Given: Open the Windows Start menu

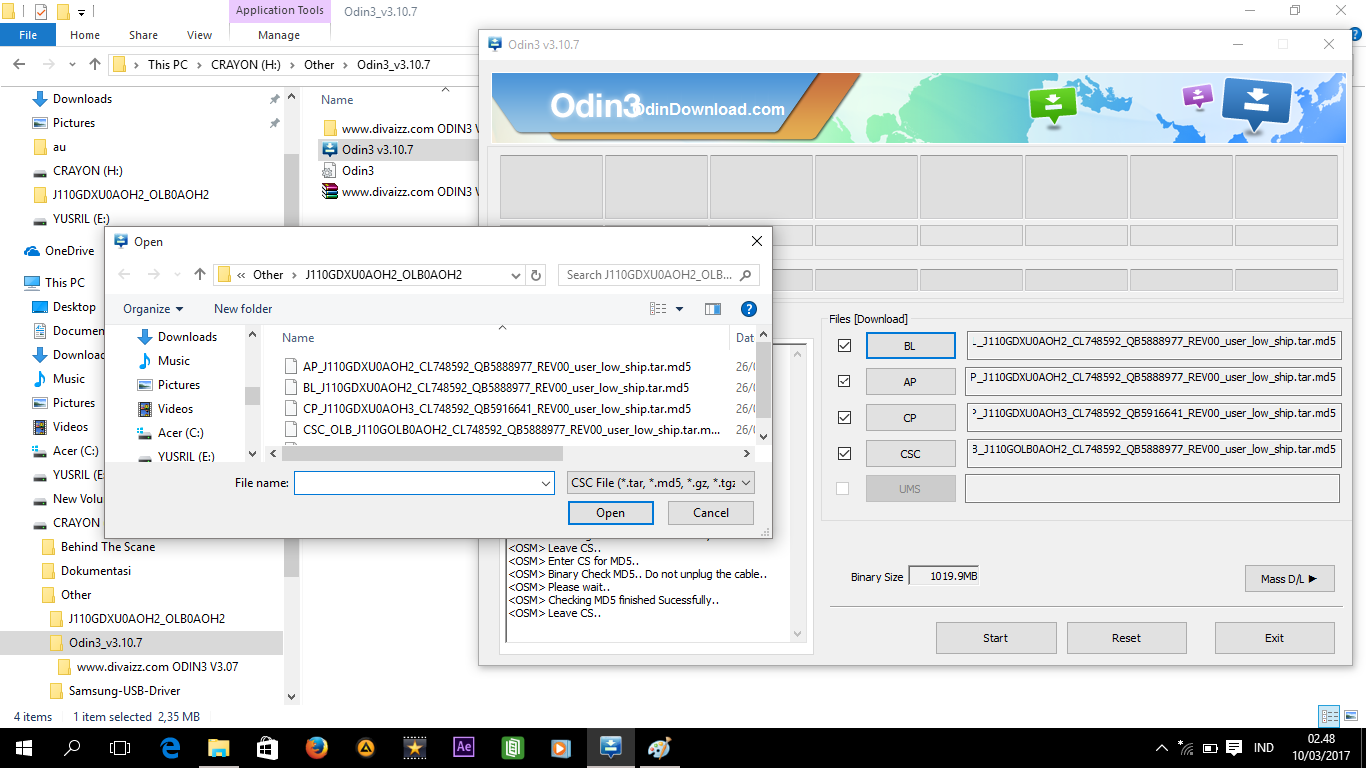Looking at the screenshot, I should click(24, 748).
